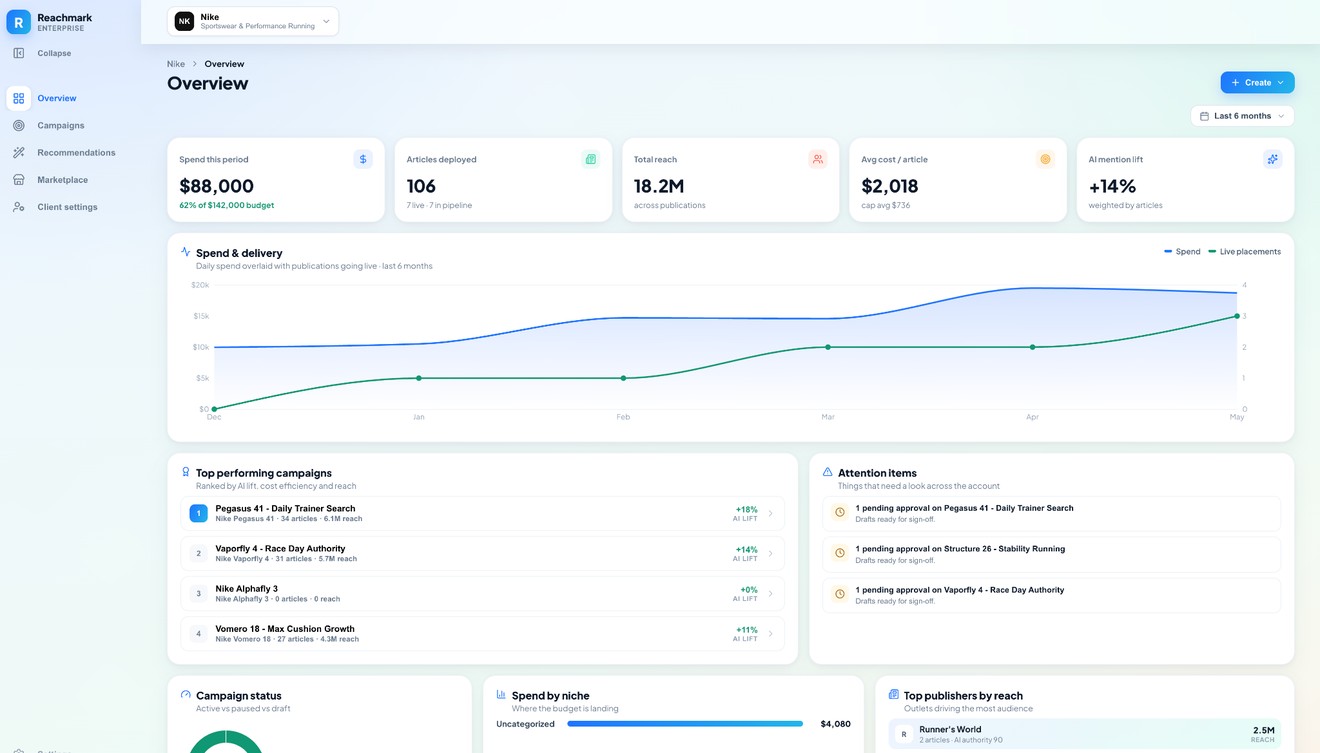Open Pegasus 41 - Daily Trainer Search campaign

click(482, 513)
